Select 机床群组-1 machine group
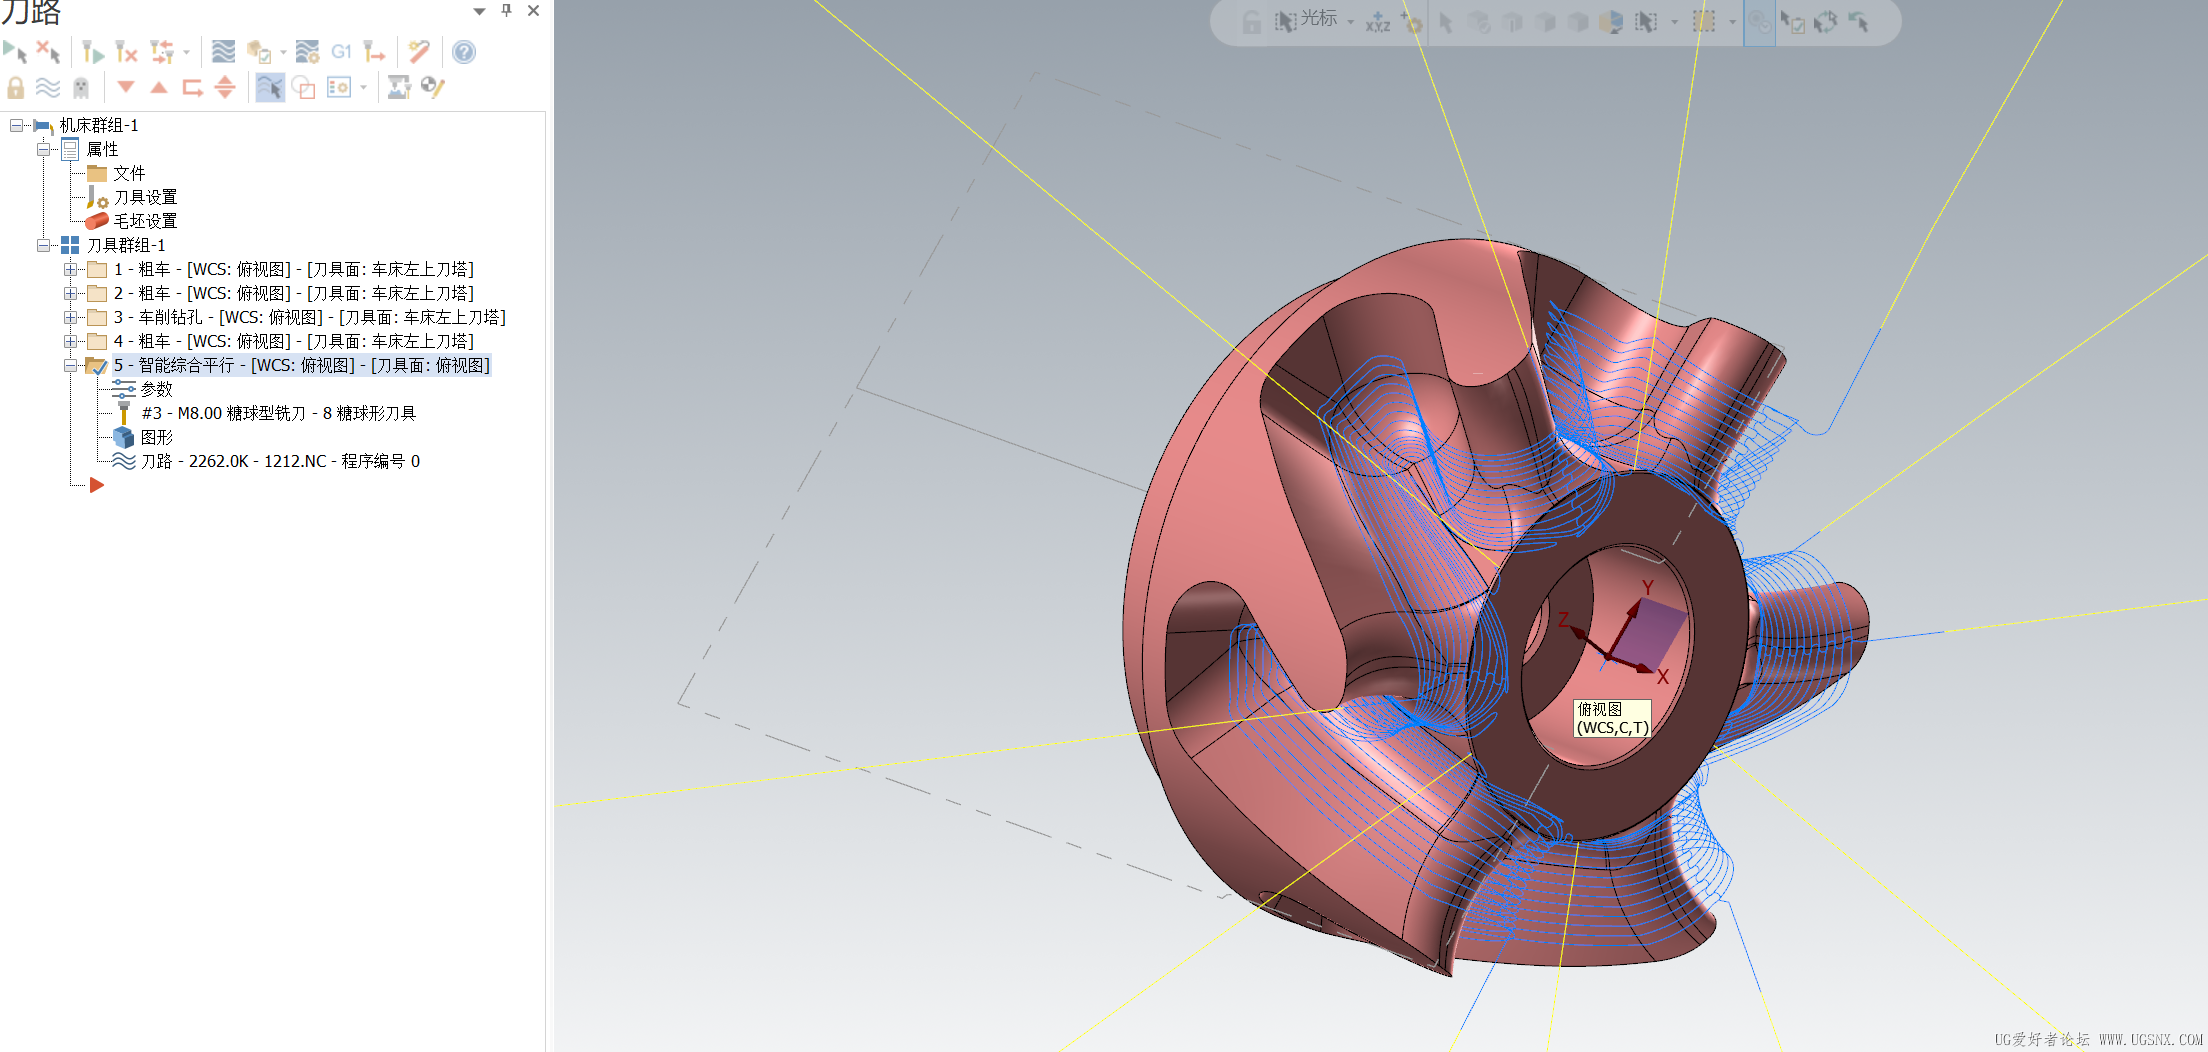The image size is (2208, 1052). [x=99, y=125]
